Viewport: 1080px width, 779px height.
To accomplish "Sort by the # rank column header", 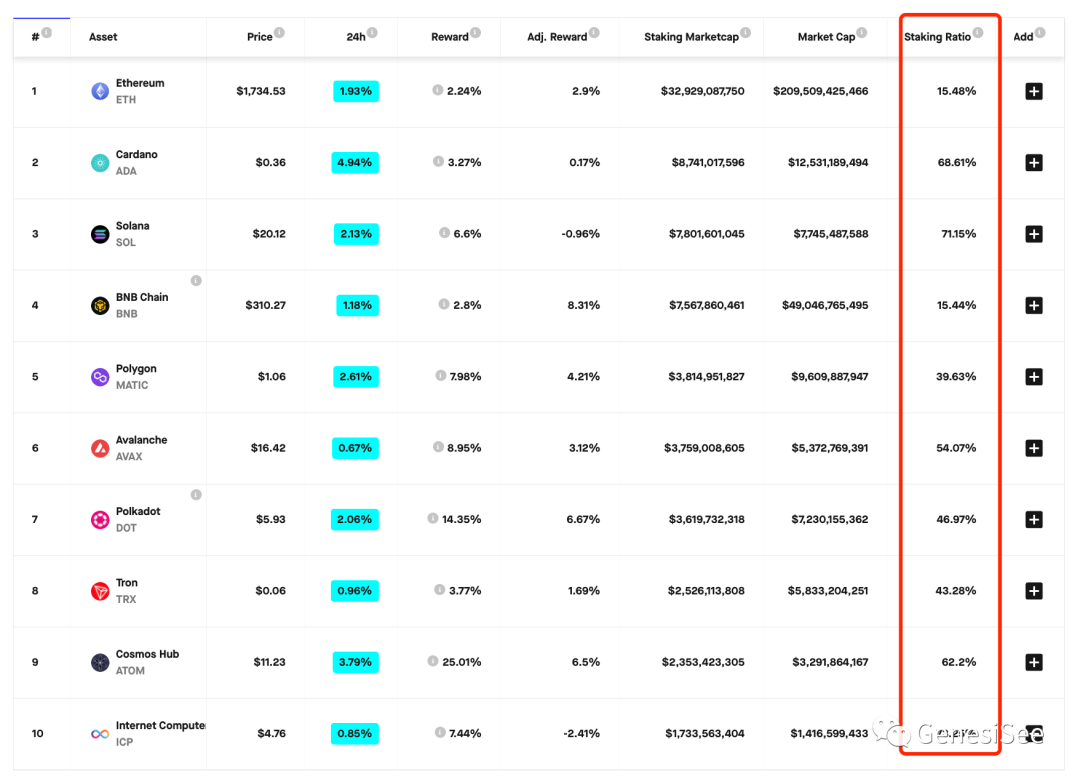I will (35, 37).
